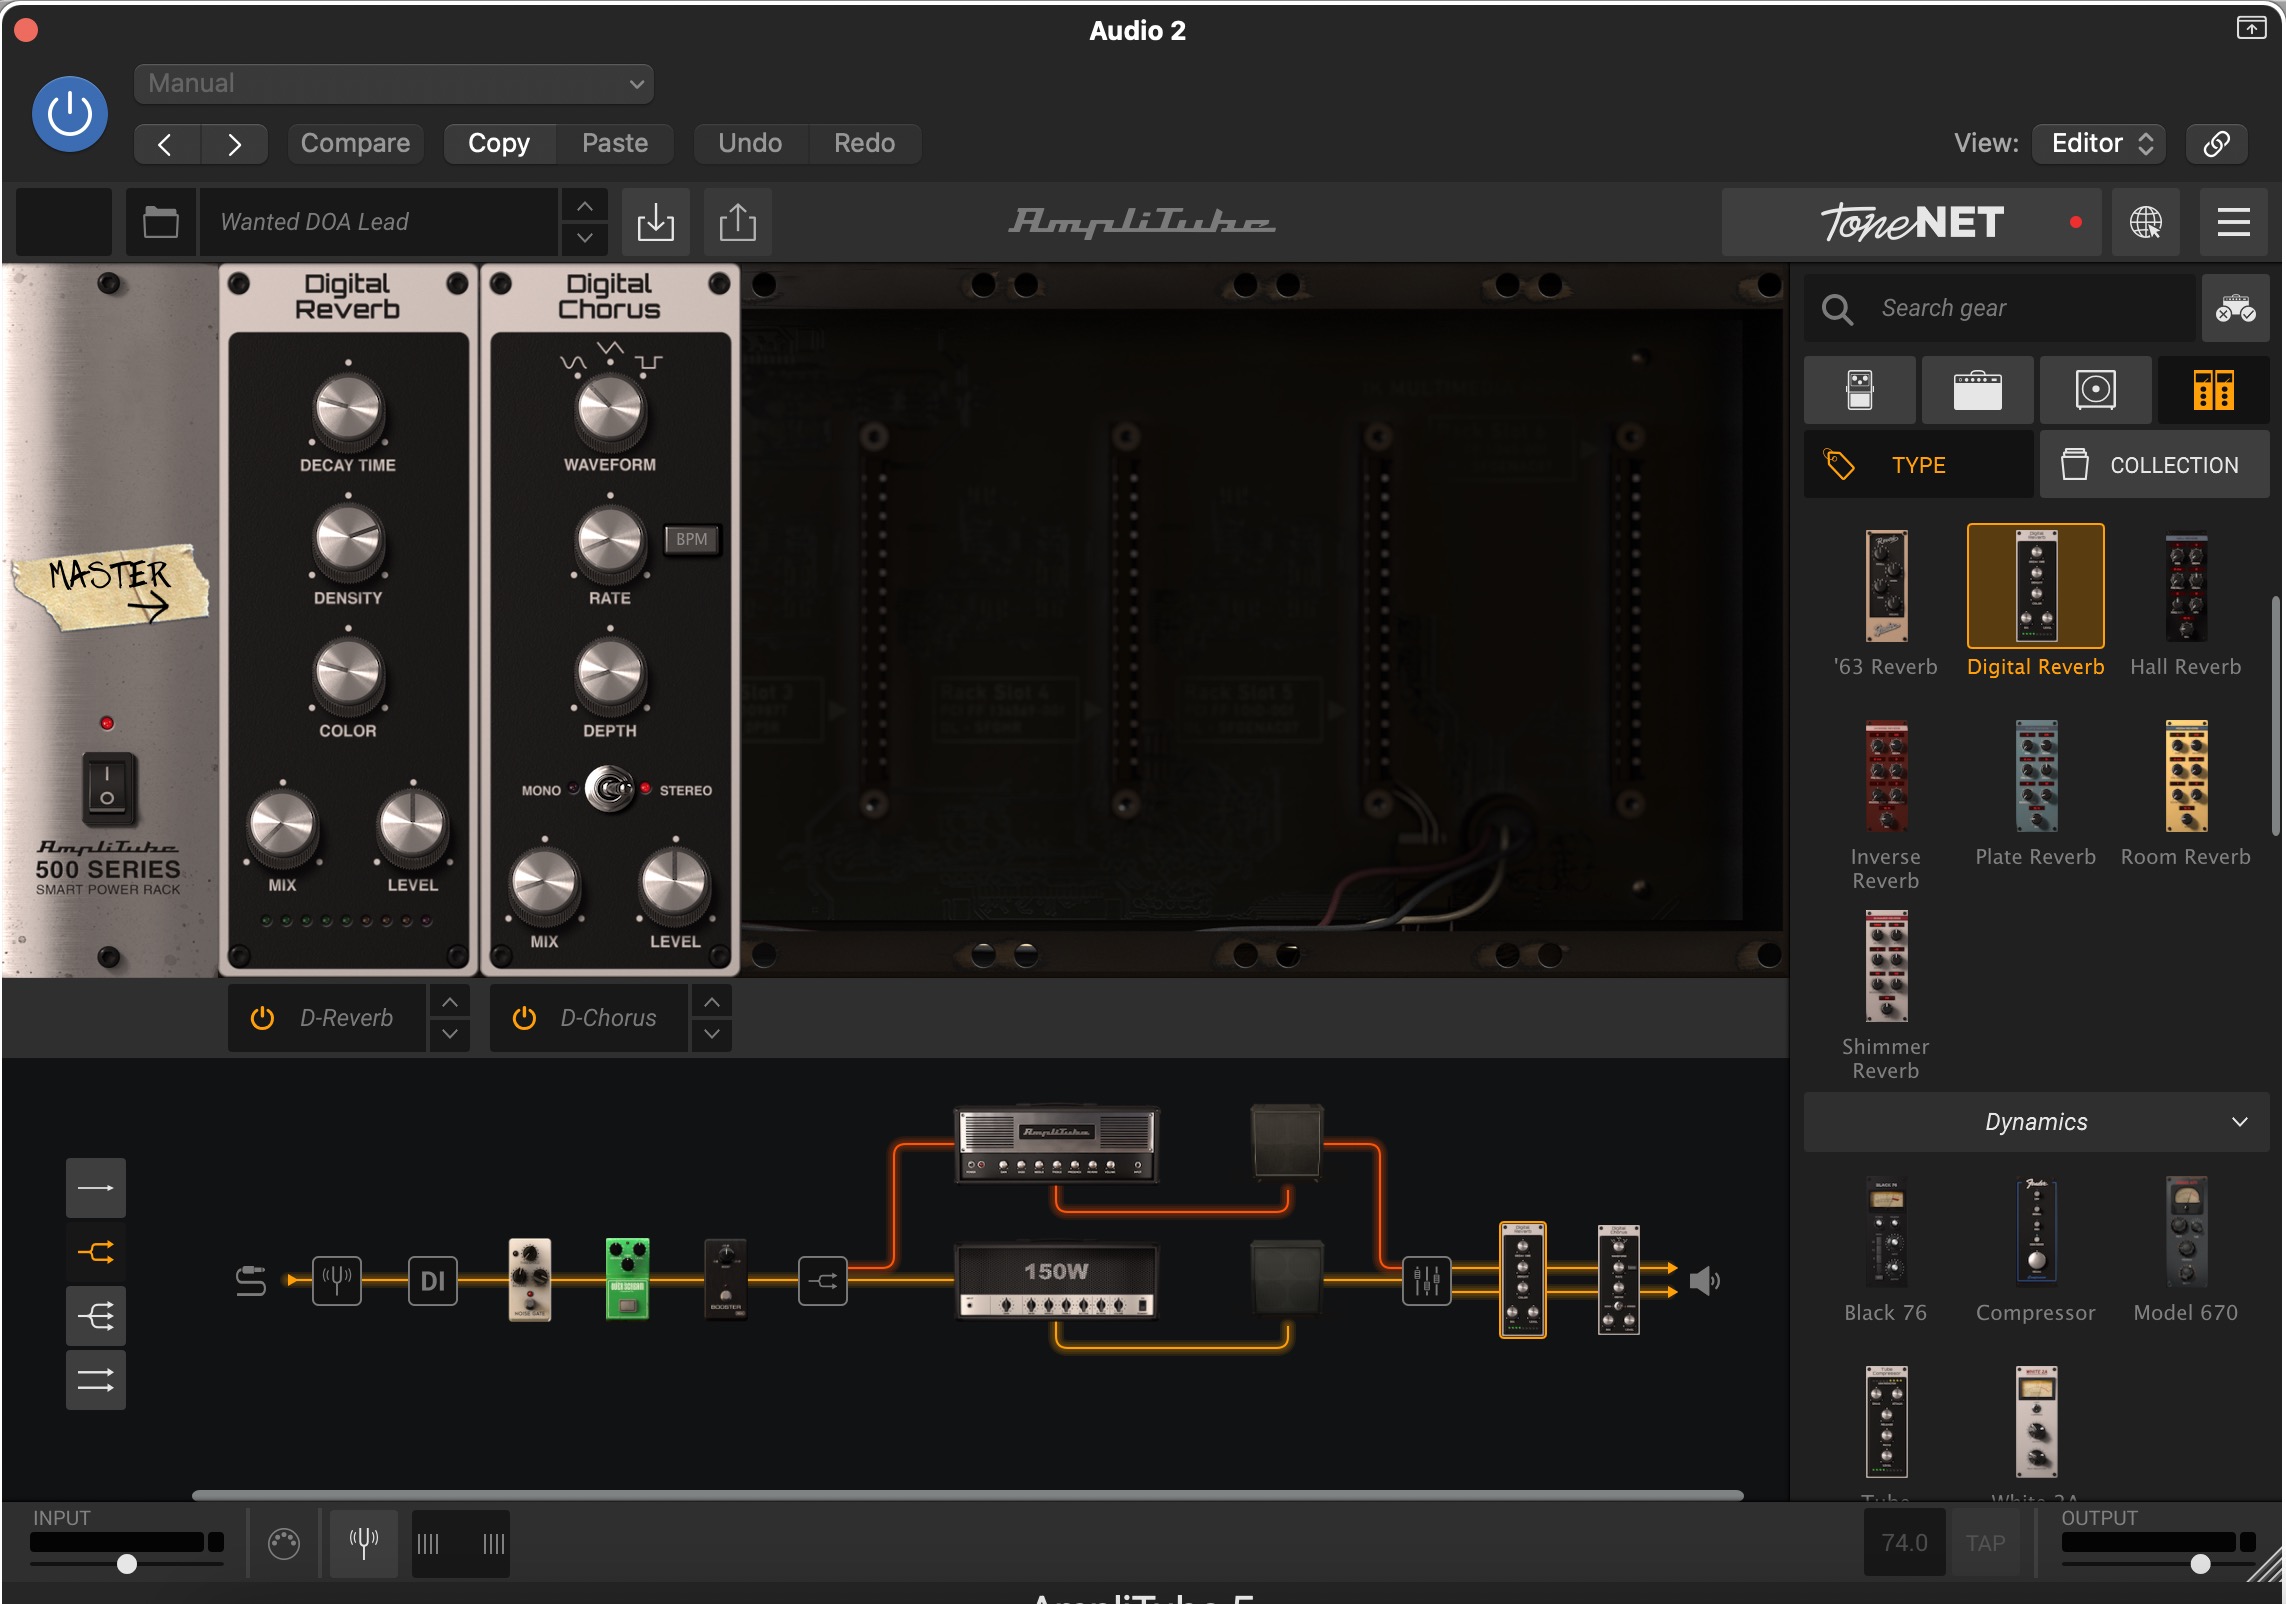Screen dimensions: 2286x1604
Task: Select the Room Reverb gear
Action: coord(2186,776)
